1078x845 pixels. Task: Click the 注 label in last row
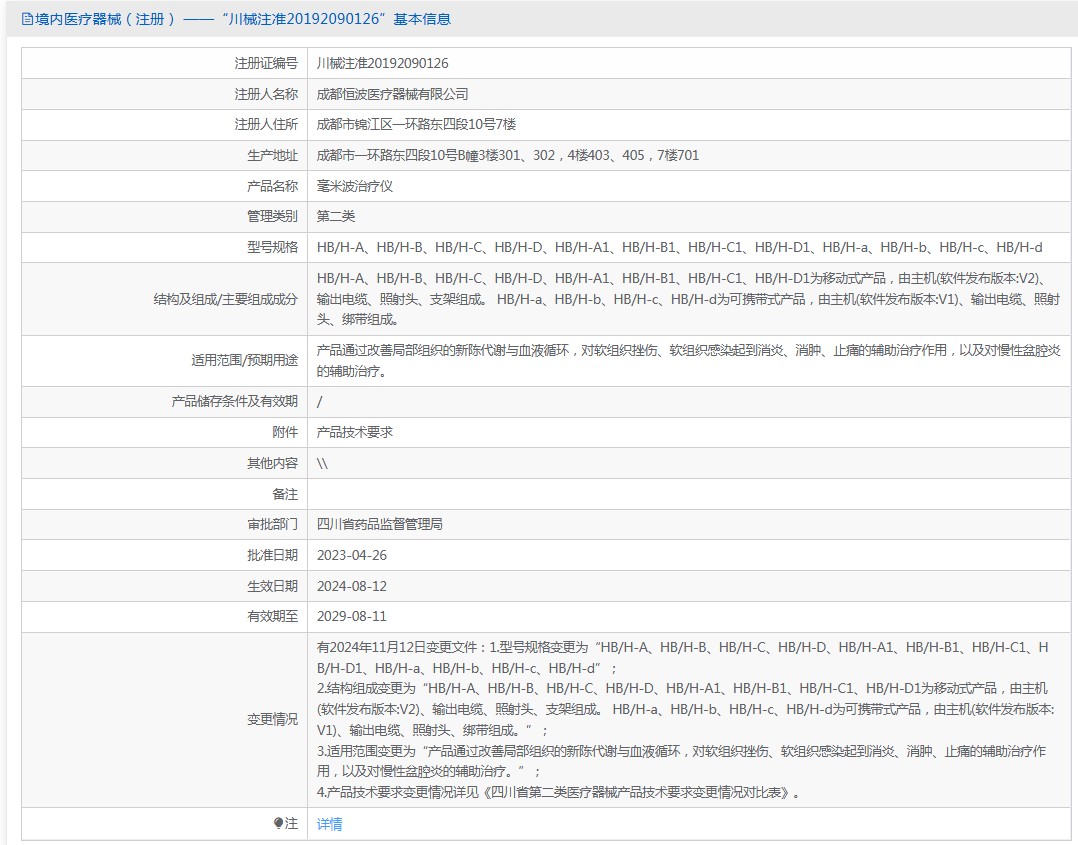pos(291,824)
